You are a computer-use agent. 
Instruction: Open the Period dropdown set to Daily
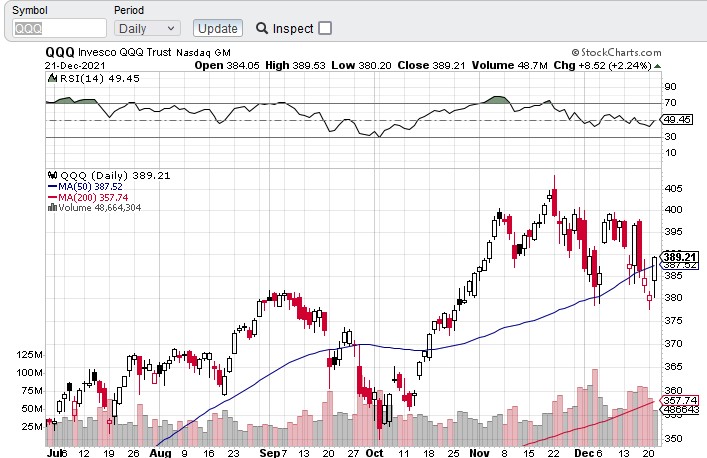pyautogui.click(x=147, y=28)
